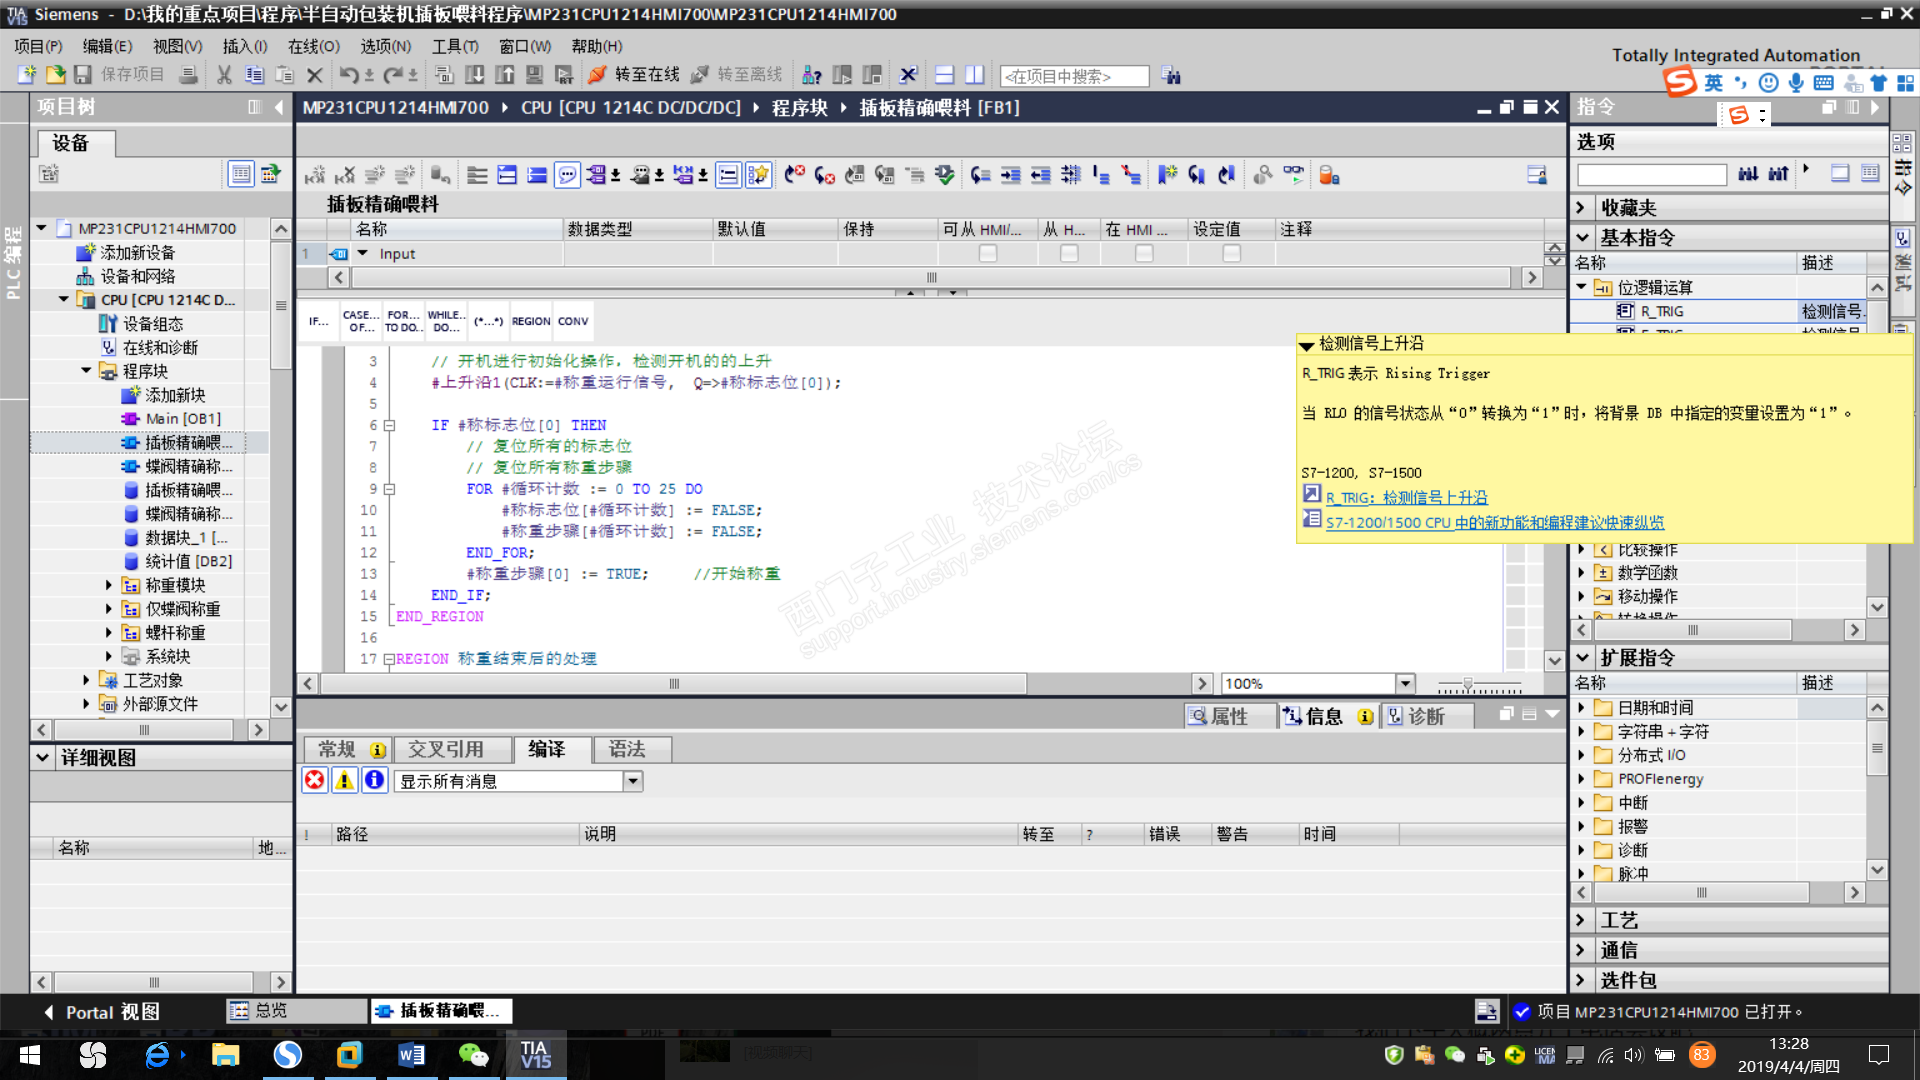Expand the 称重模块 folder in project tree

pos(109,585)
